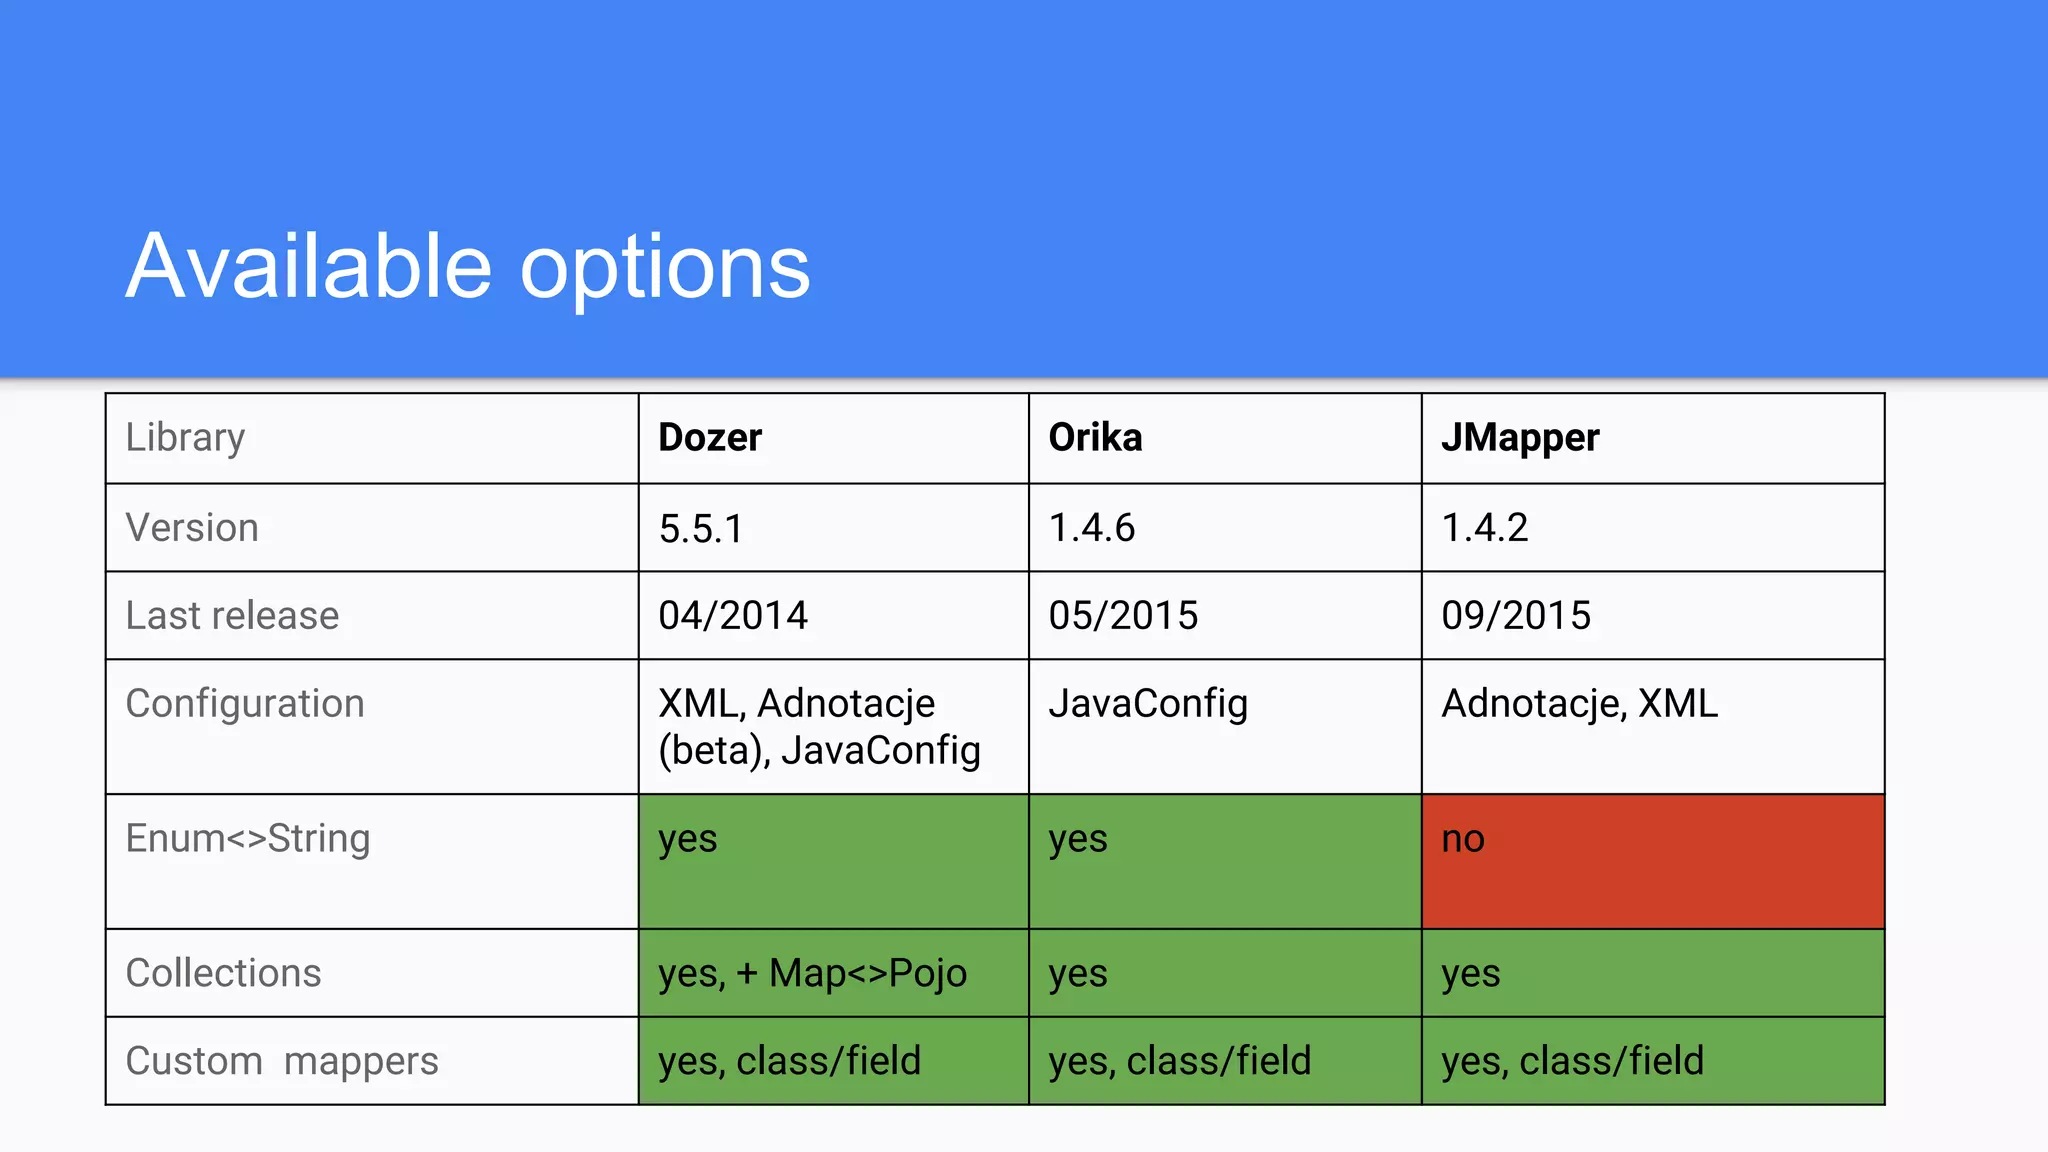Select Dozer version 5.5.1 cell

(833, 528)
